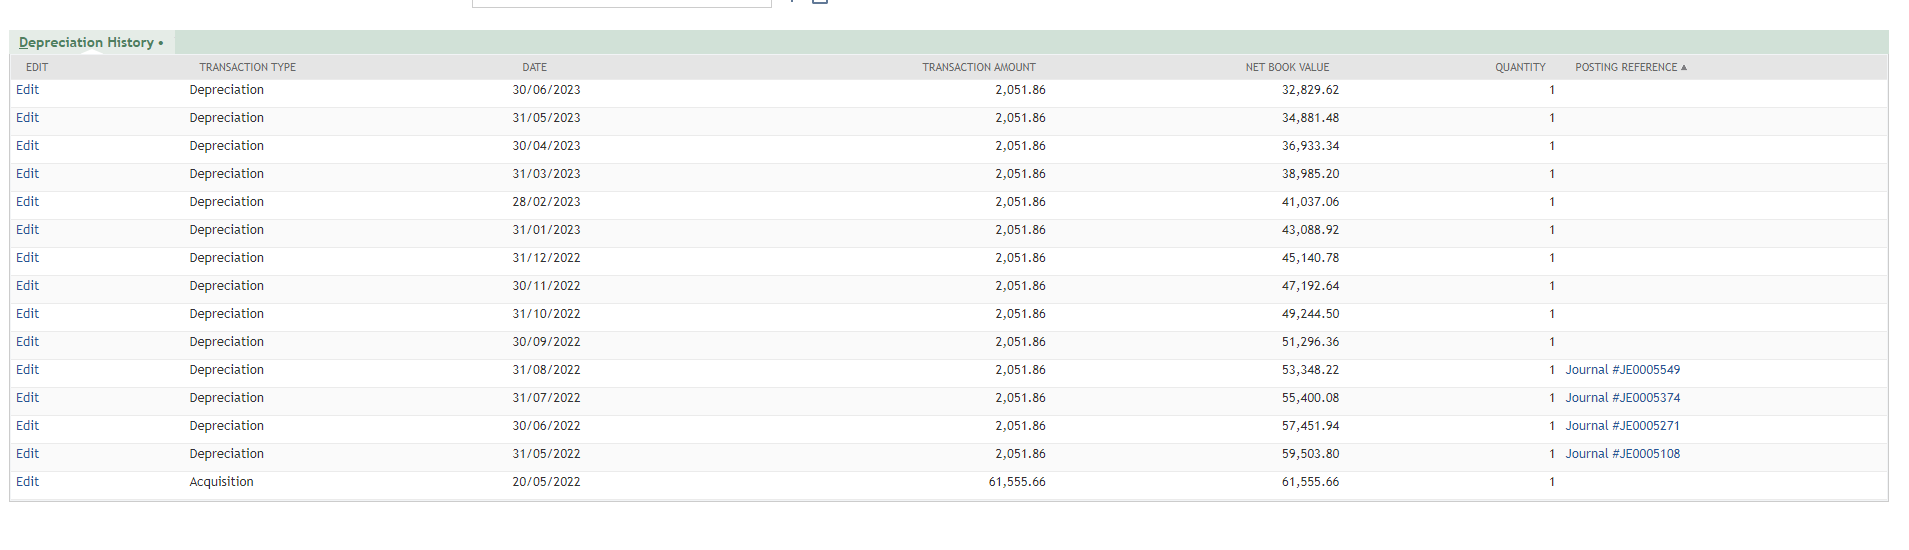
Task: Edit the 30/06/2022 depreciation row
Action: [x=27, y=426]
